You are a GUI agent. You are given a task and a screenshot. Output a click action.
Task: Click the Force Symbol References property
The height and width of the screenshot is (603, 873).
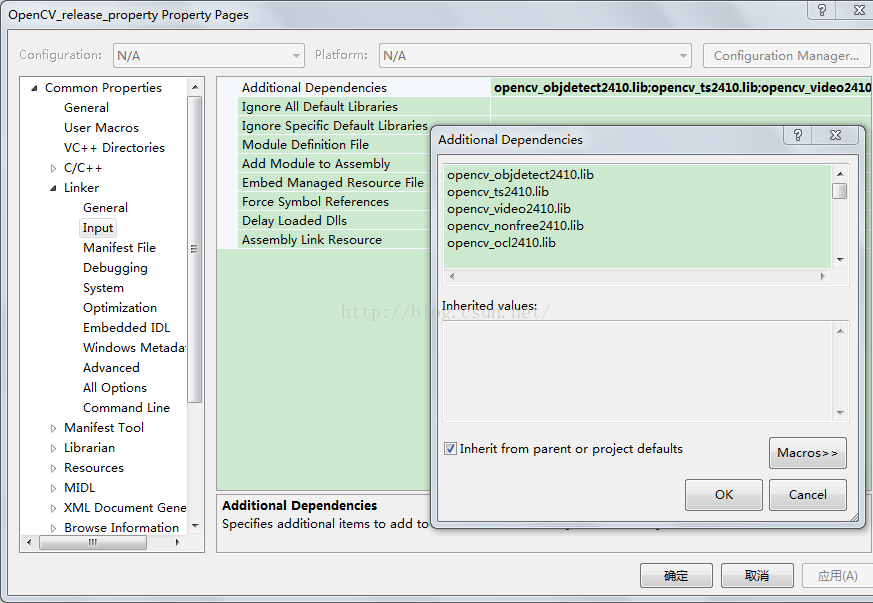[315, 202]
